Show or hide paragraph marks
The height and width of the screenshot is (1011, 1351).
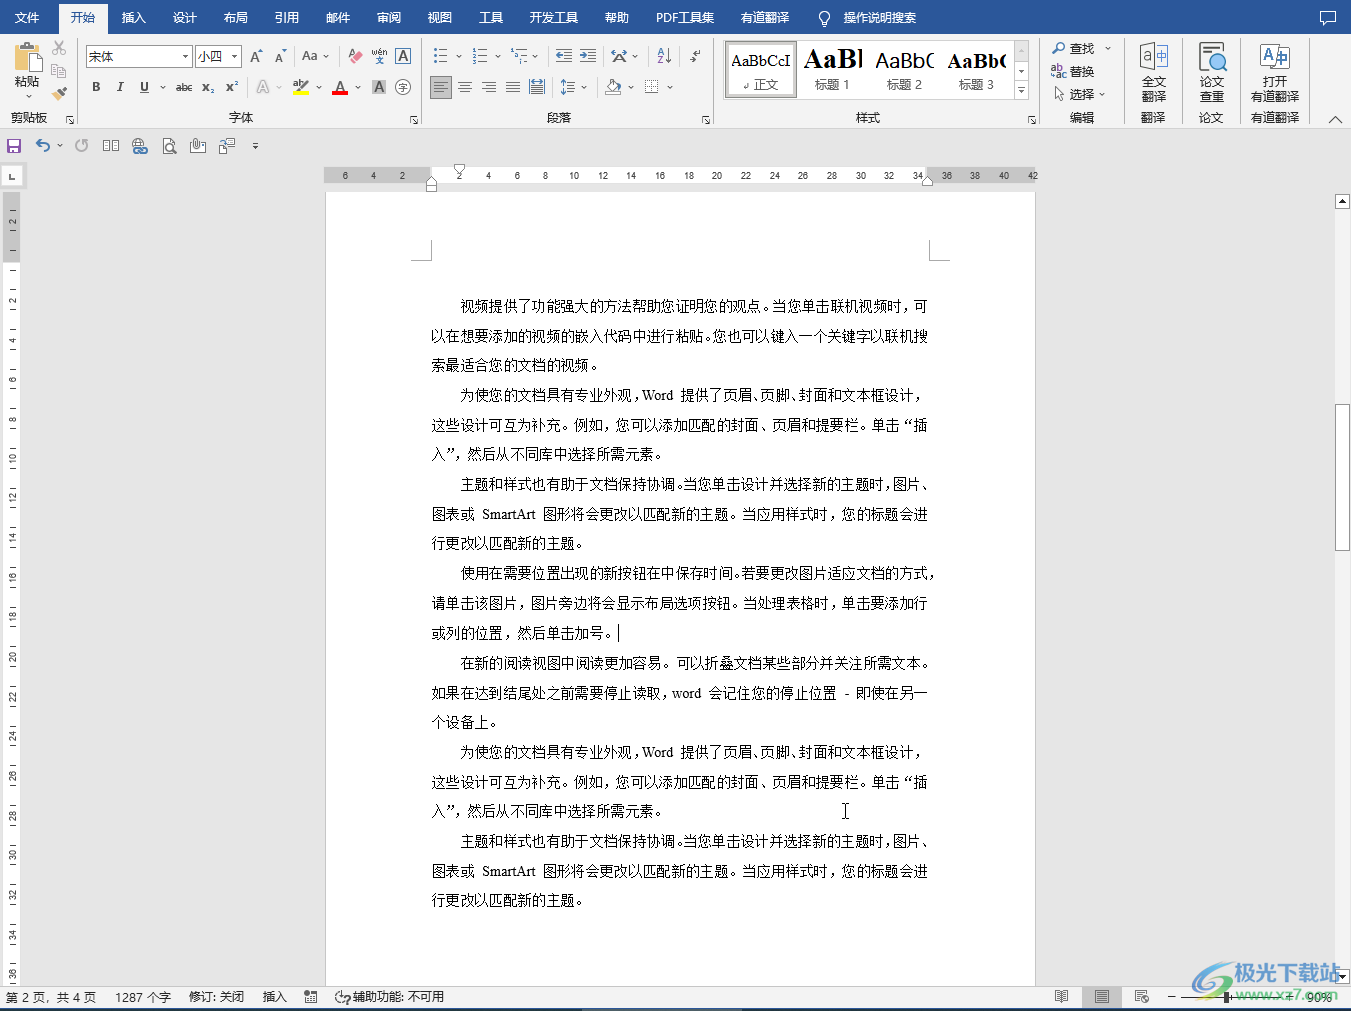point(695,56)
